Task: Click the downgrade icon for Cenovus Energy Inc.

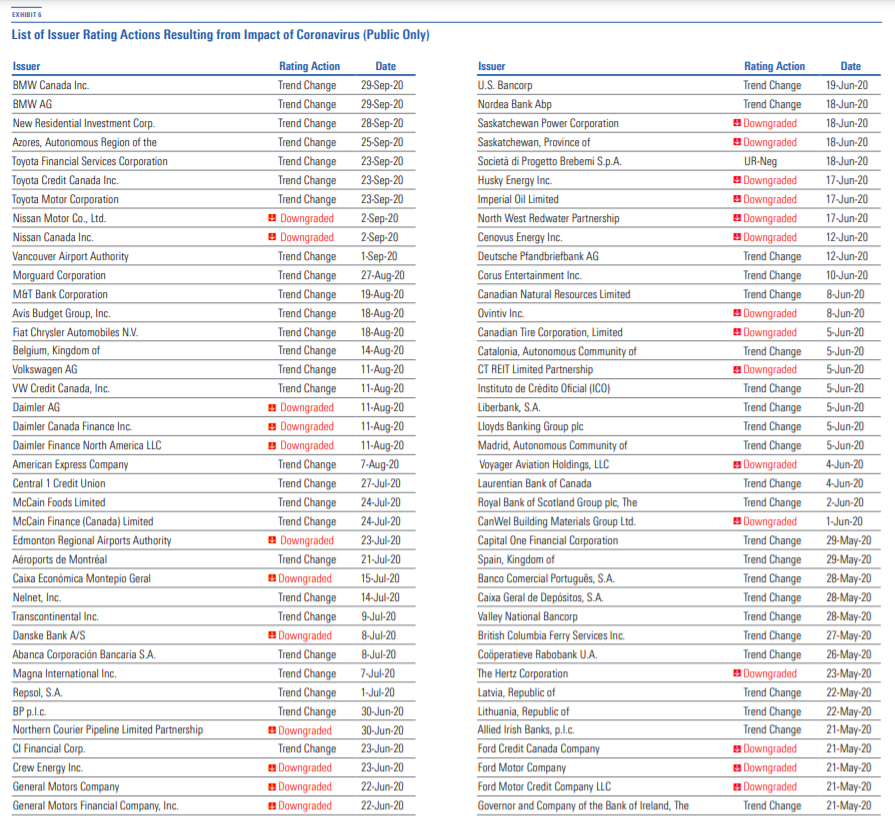Action: coord(737,237)
